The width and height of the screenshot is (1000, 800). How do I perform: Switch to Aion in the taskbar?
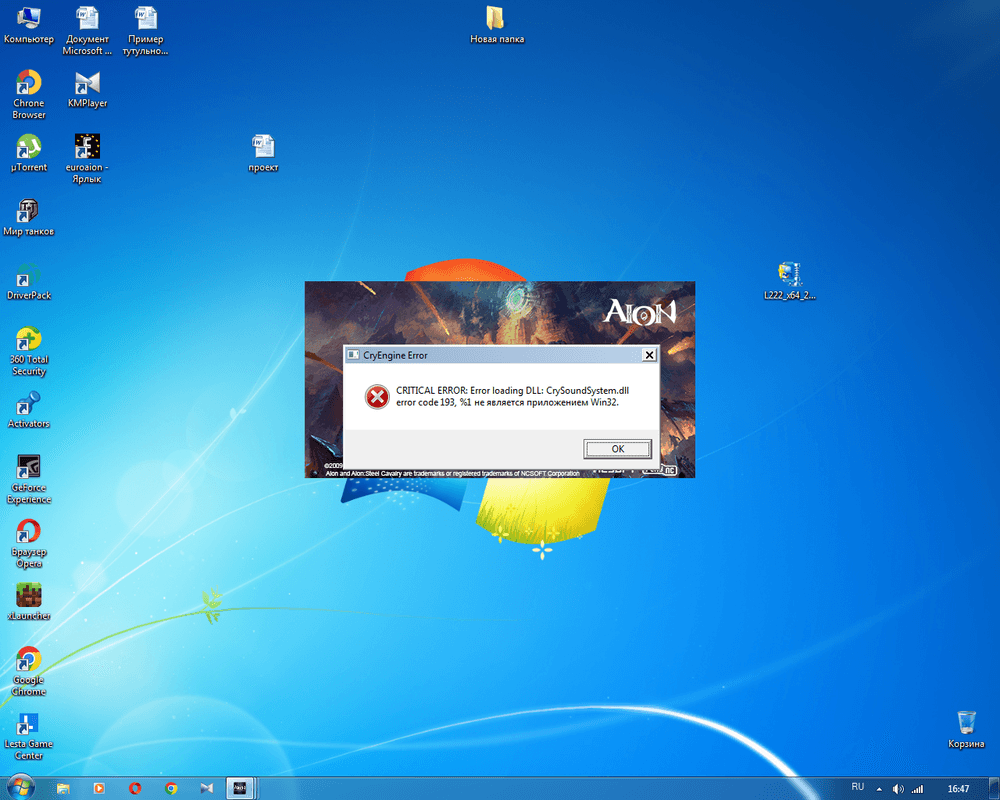[240, 788]
